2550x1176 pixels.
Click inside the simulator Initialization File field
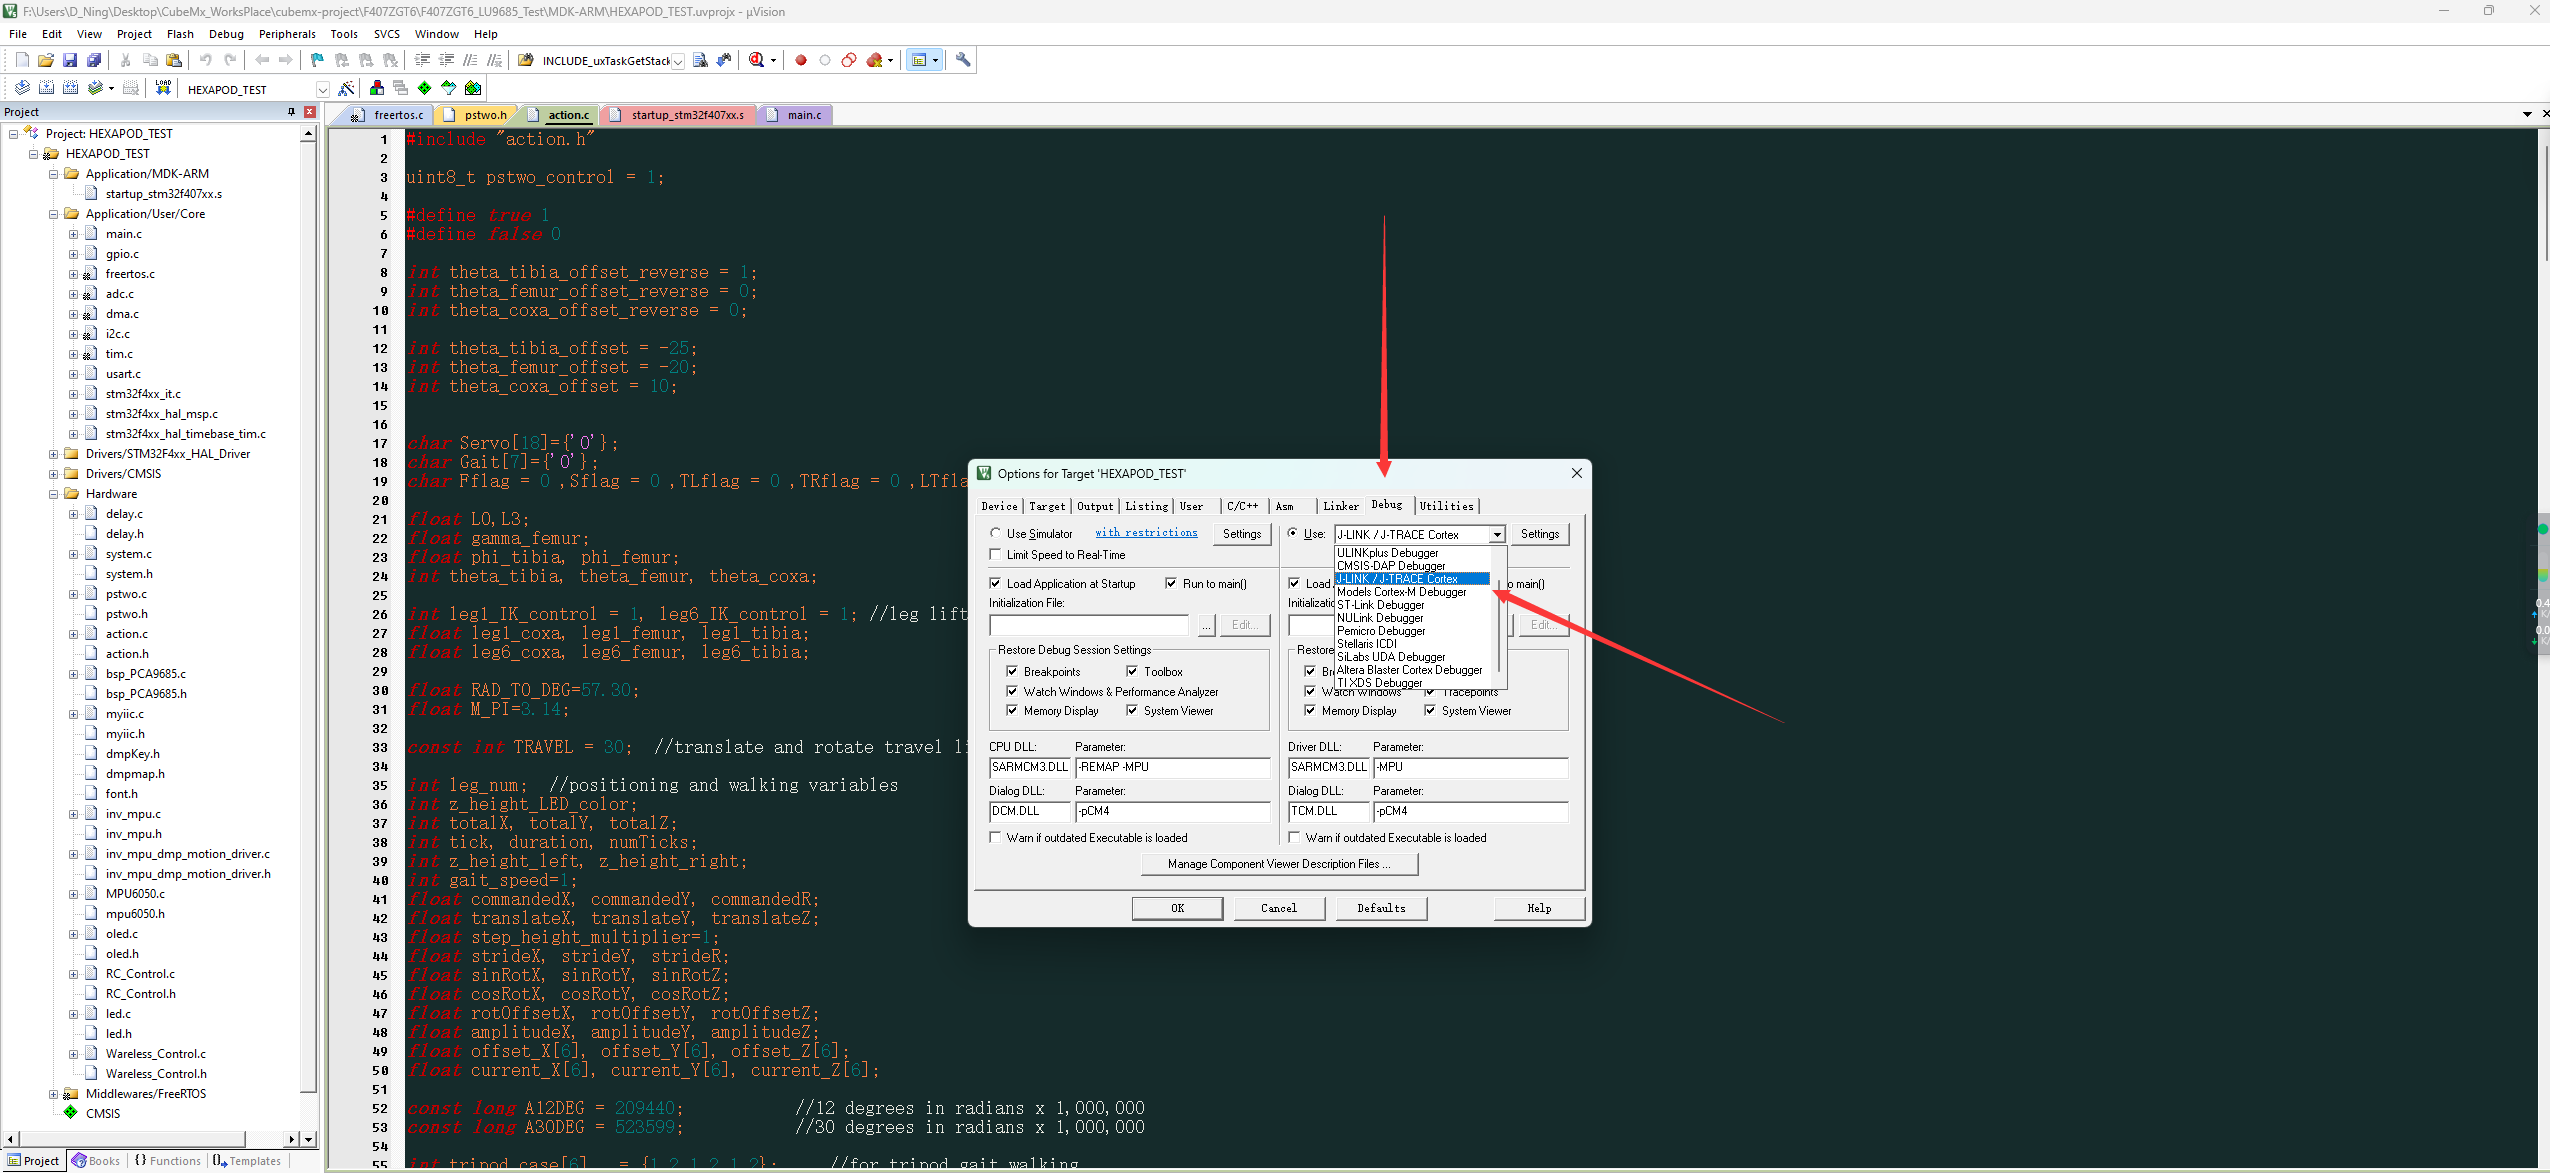[1088, 626]
